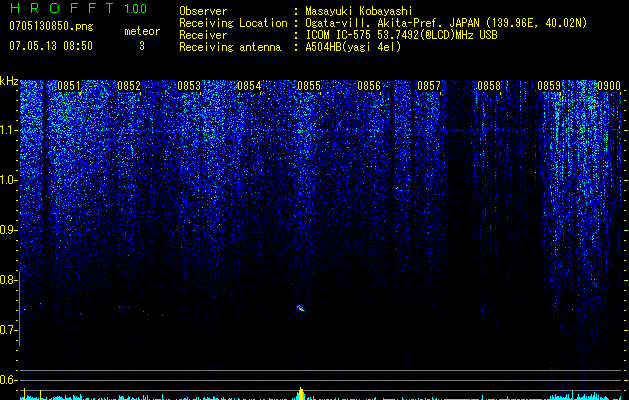Click the 0857 time marker
This screenshot has width=629, height=400.
[429, 86]
